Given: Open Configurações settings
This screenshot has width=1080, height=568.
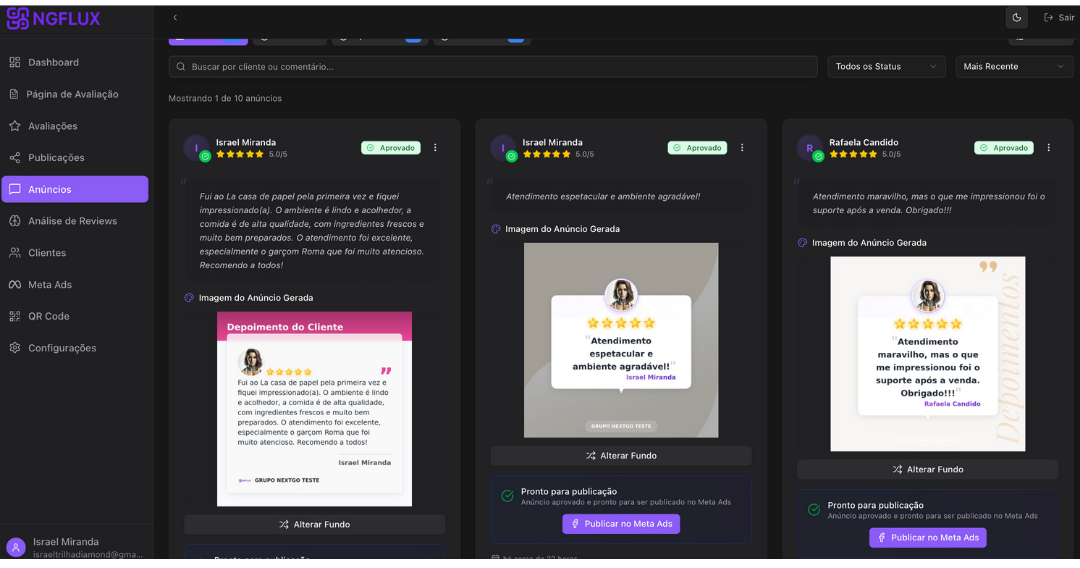Looking at the screenshot, I should (62, 348).
